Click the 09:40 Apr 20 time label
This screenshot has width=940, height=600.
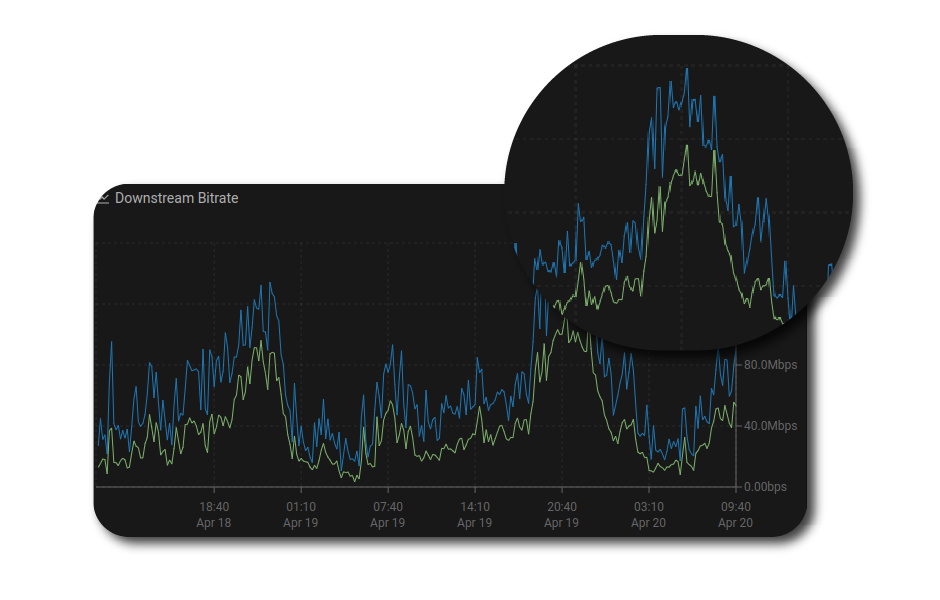click(x=735, y=514)
